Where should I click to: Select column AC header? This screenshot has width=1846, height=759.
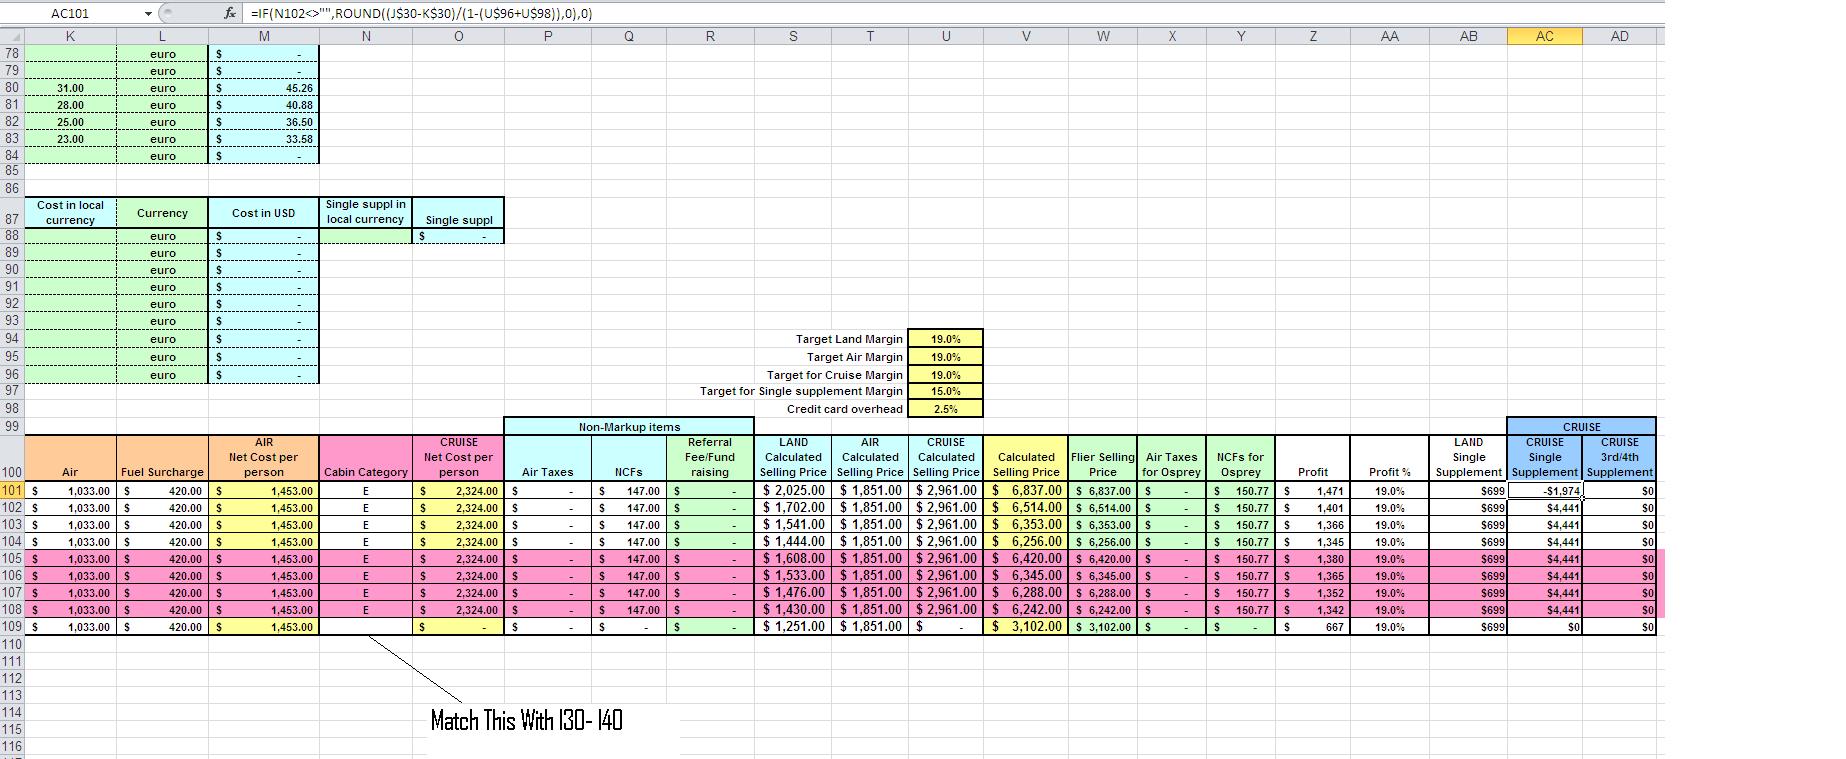coord(1544,36)
